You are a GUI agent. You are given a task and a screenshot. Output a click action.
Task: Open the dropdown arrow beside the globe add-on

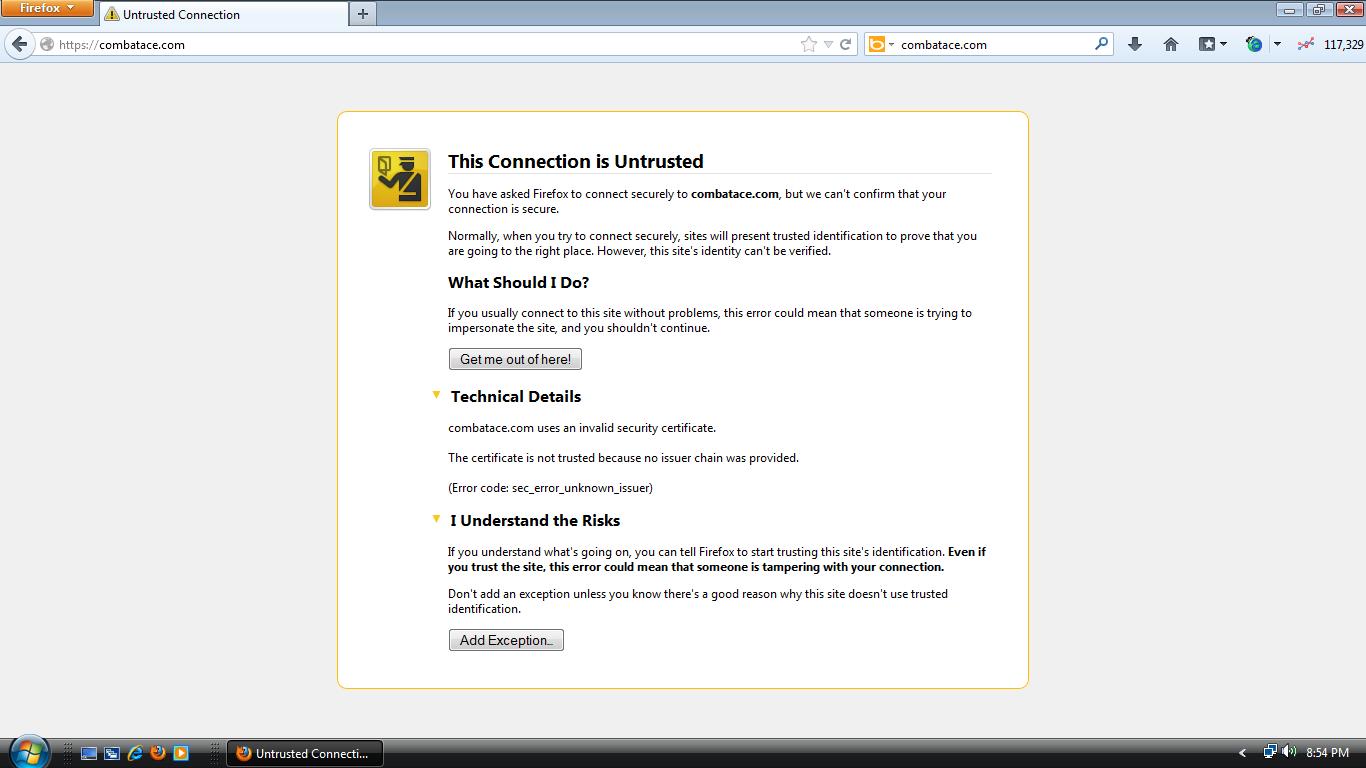[x=1277, y=44]
